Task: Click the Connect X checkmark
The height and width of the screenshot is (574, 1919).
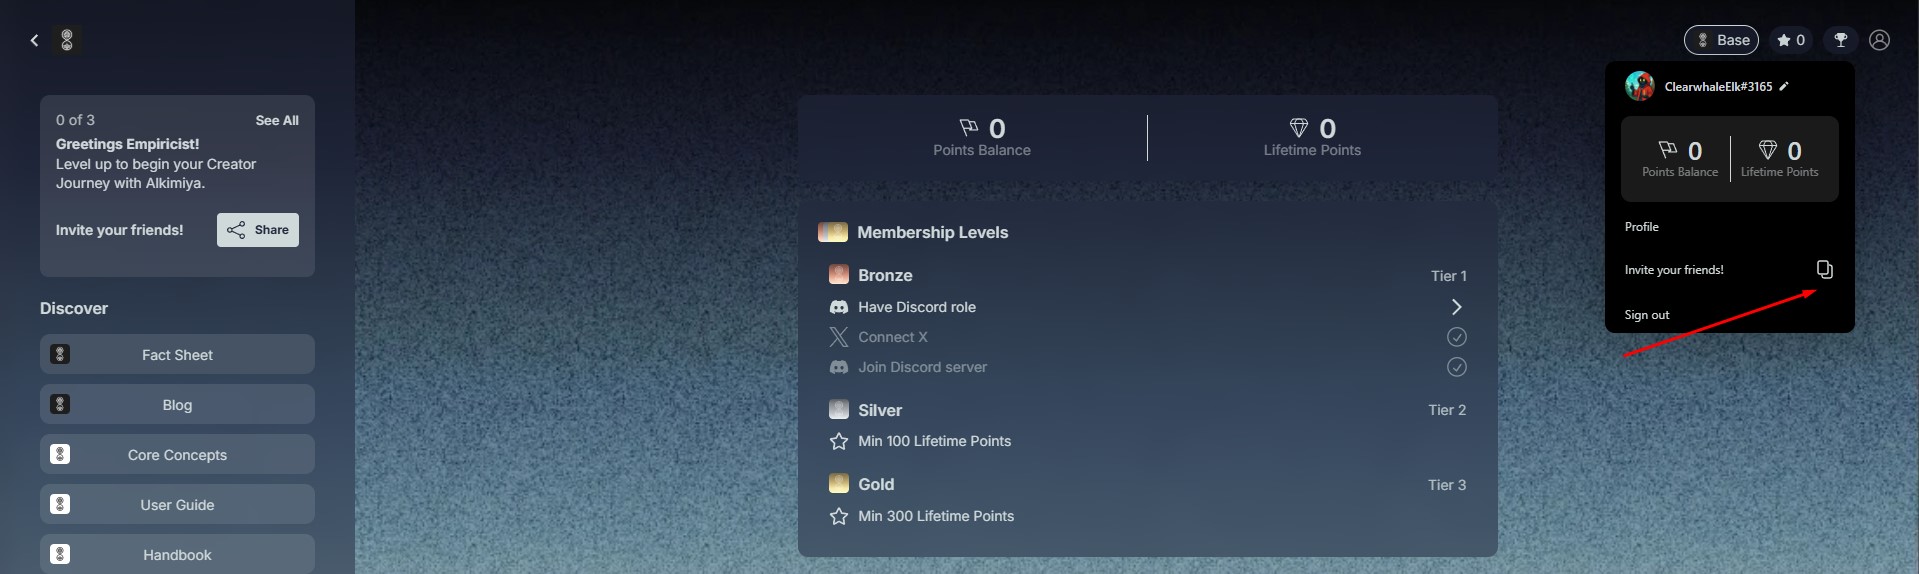Action: (x=1456, y=337)
